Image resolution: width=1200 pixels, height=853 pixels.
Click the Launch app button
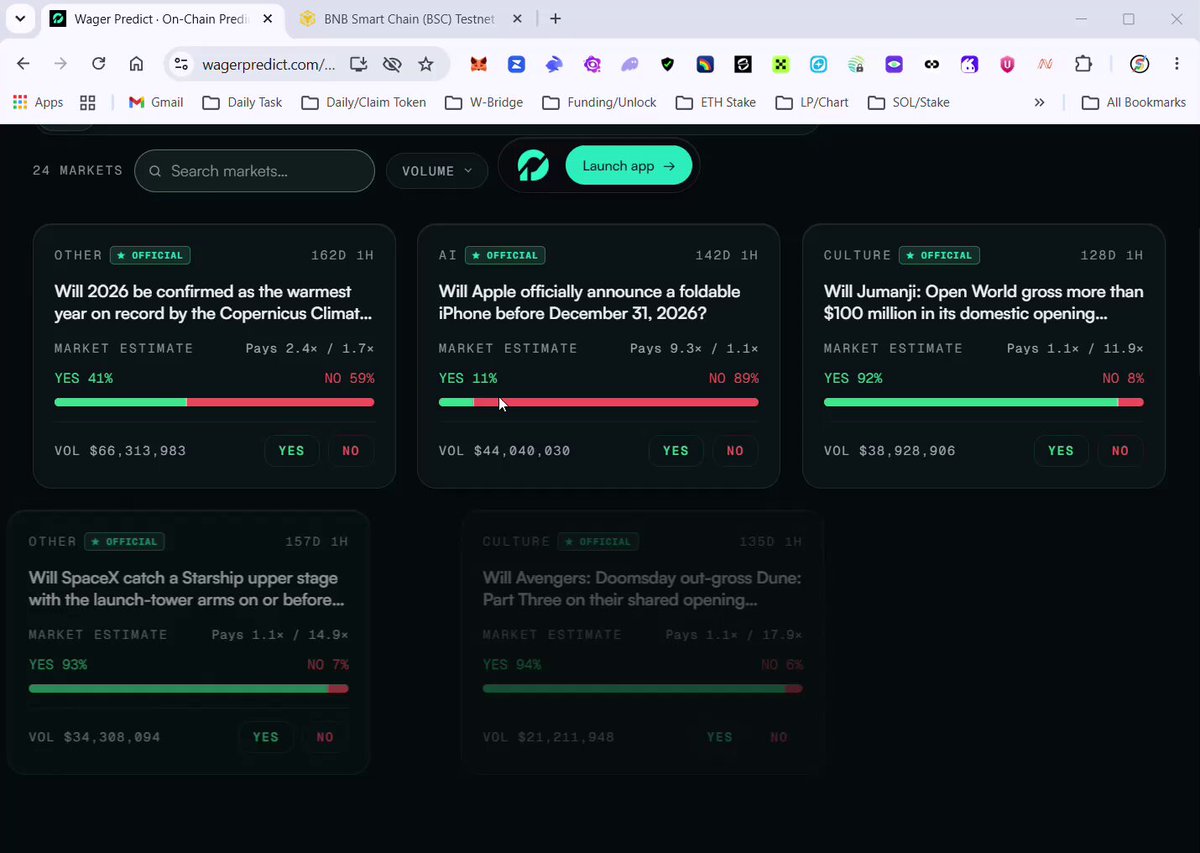(629, 166)
